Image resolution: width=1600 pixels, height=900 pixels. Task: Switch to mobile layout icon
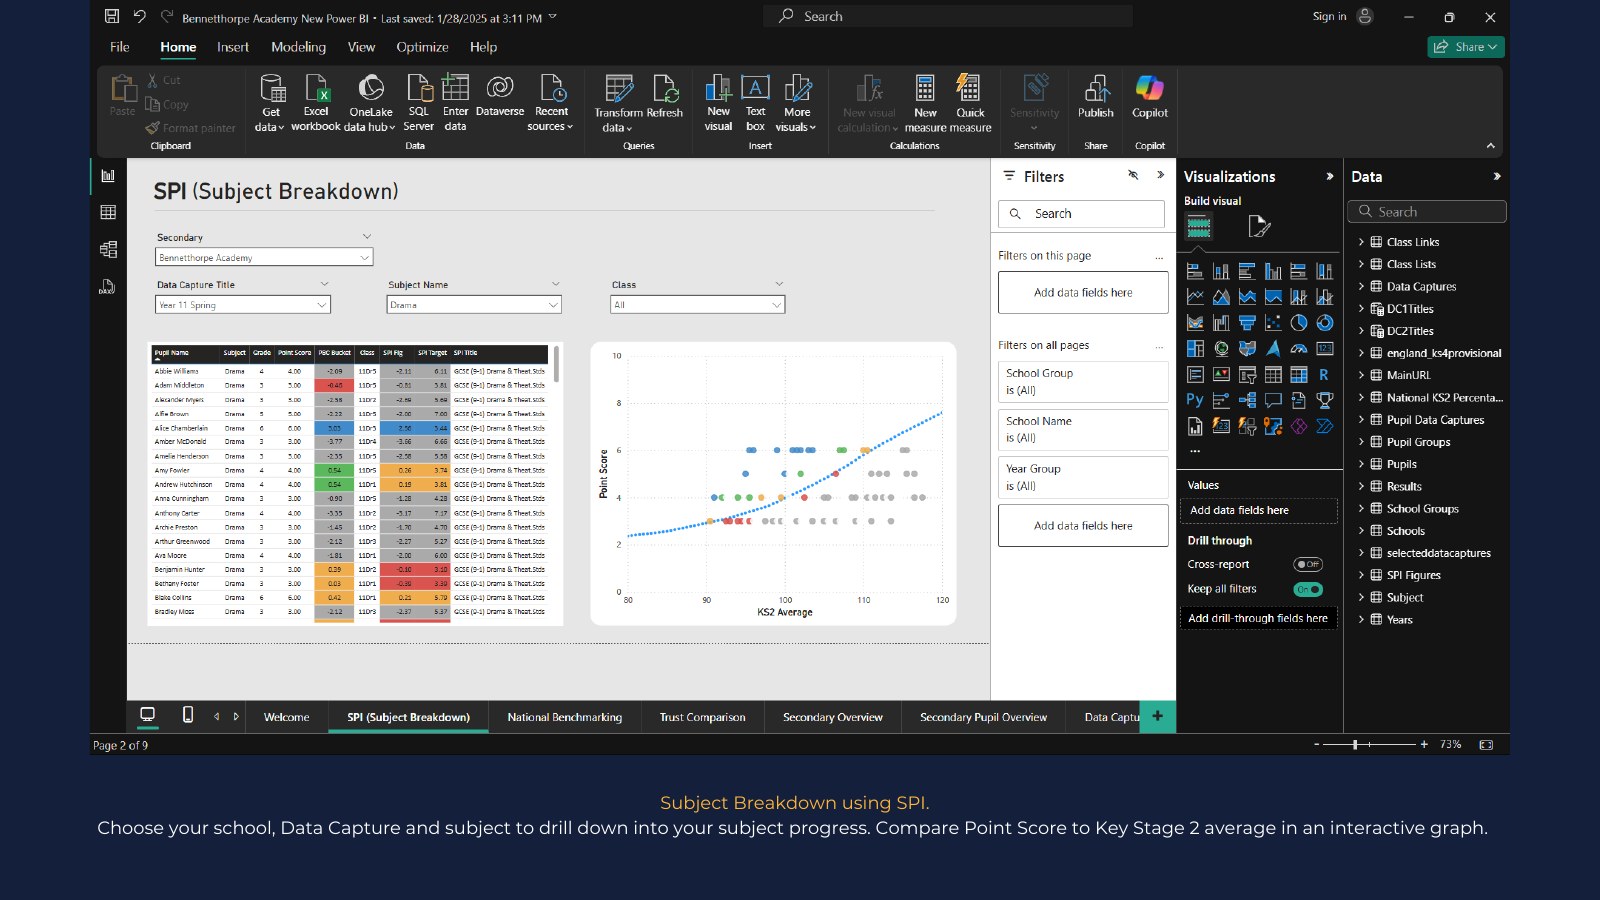click(x=188, y=714)
